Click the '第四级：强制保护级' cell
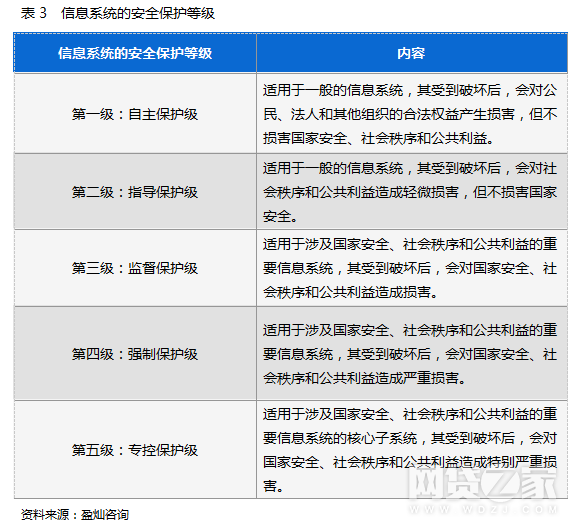Image resolution: width=580 pixels, height=524 pixels. tap(135, 354)
